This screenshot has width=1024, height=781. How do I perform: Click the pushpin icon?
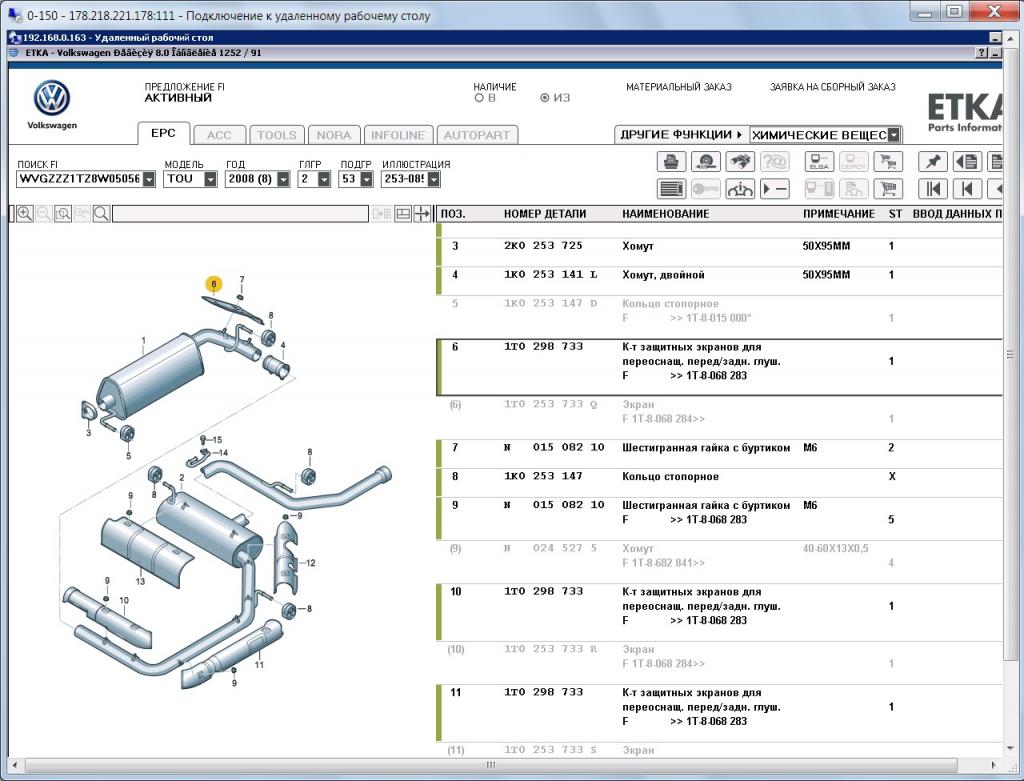(x=933, y=161)
